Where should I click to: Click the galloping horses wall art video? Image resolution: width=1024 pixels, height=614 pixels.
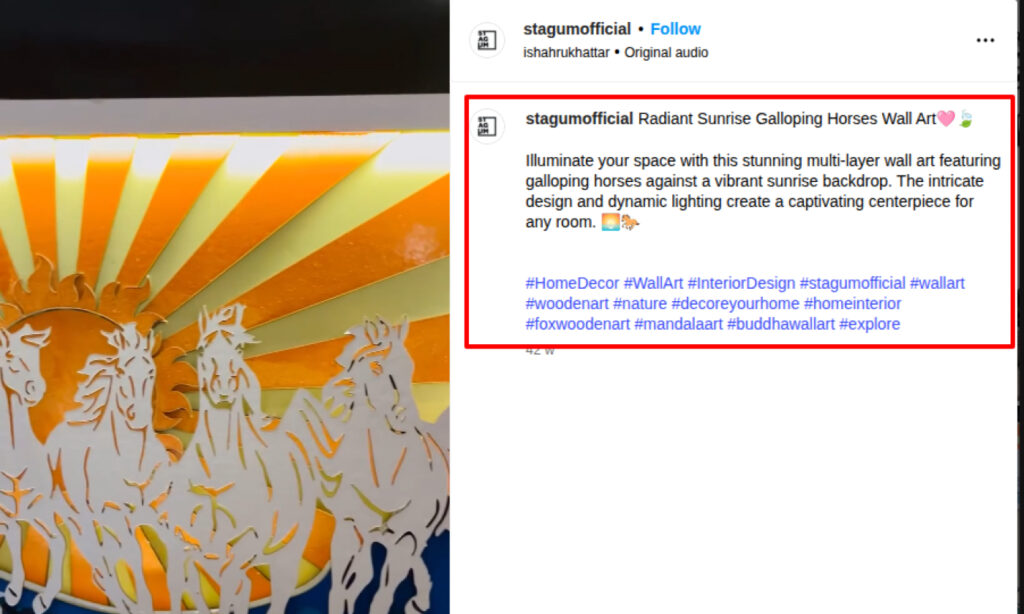click(x=225, y=307)
